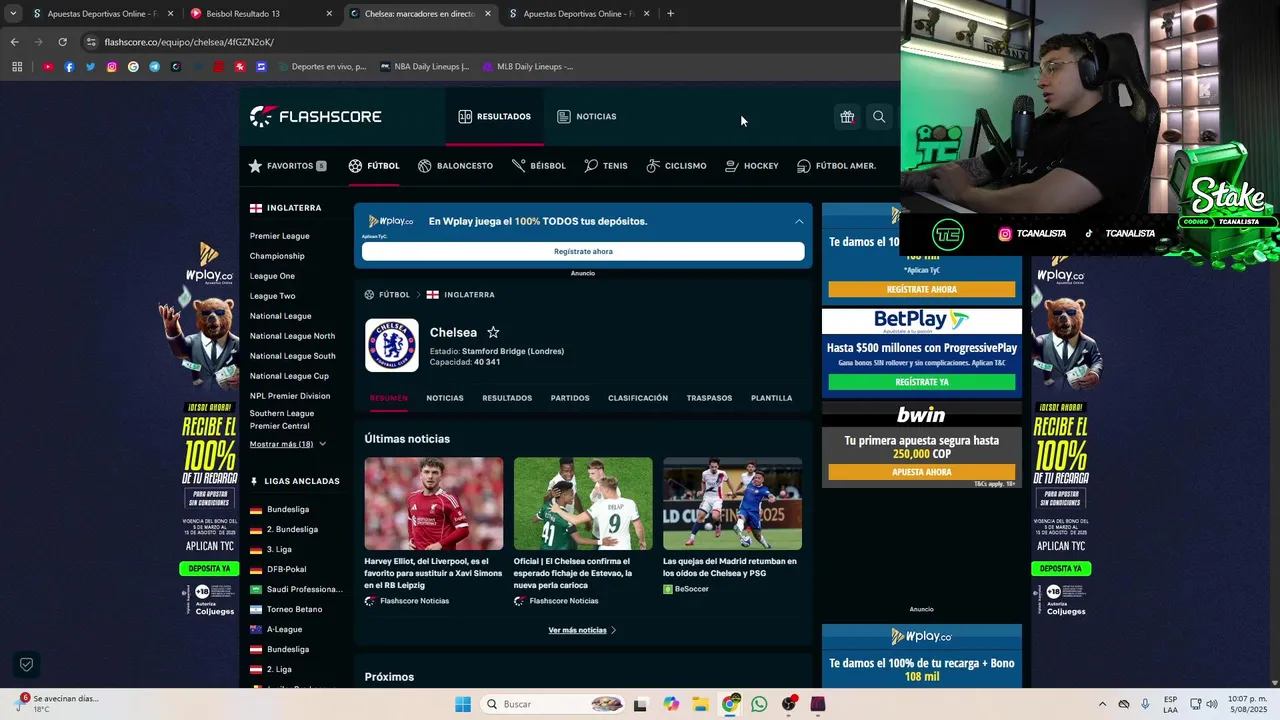Open Instagram bookmark icon
The height and width of the screenshot is (720, 1280).
coord(111,67)
